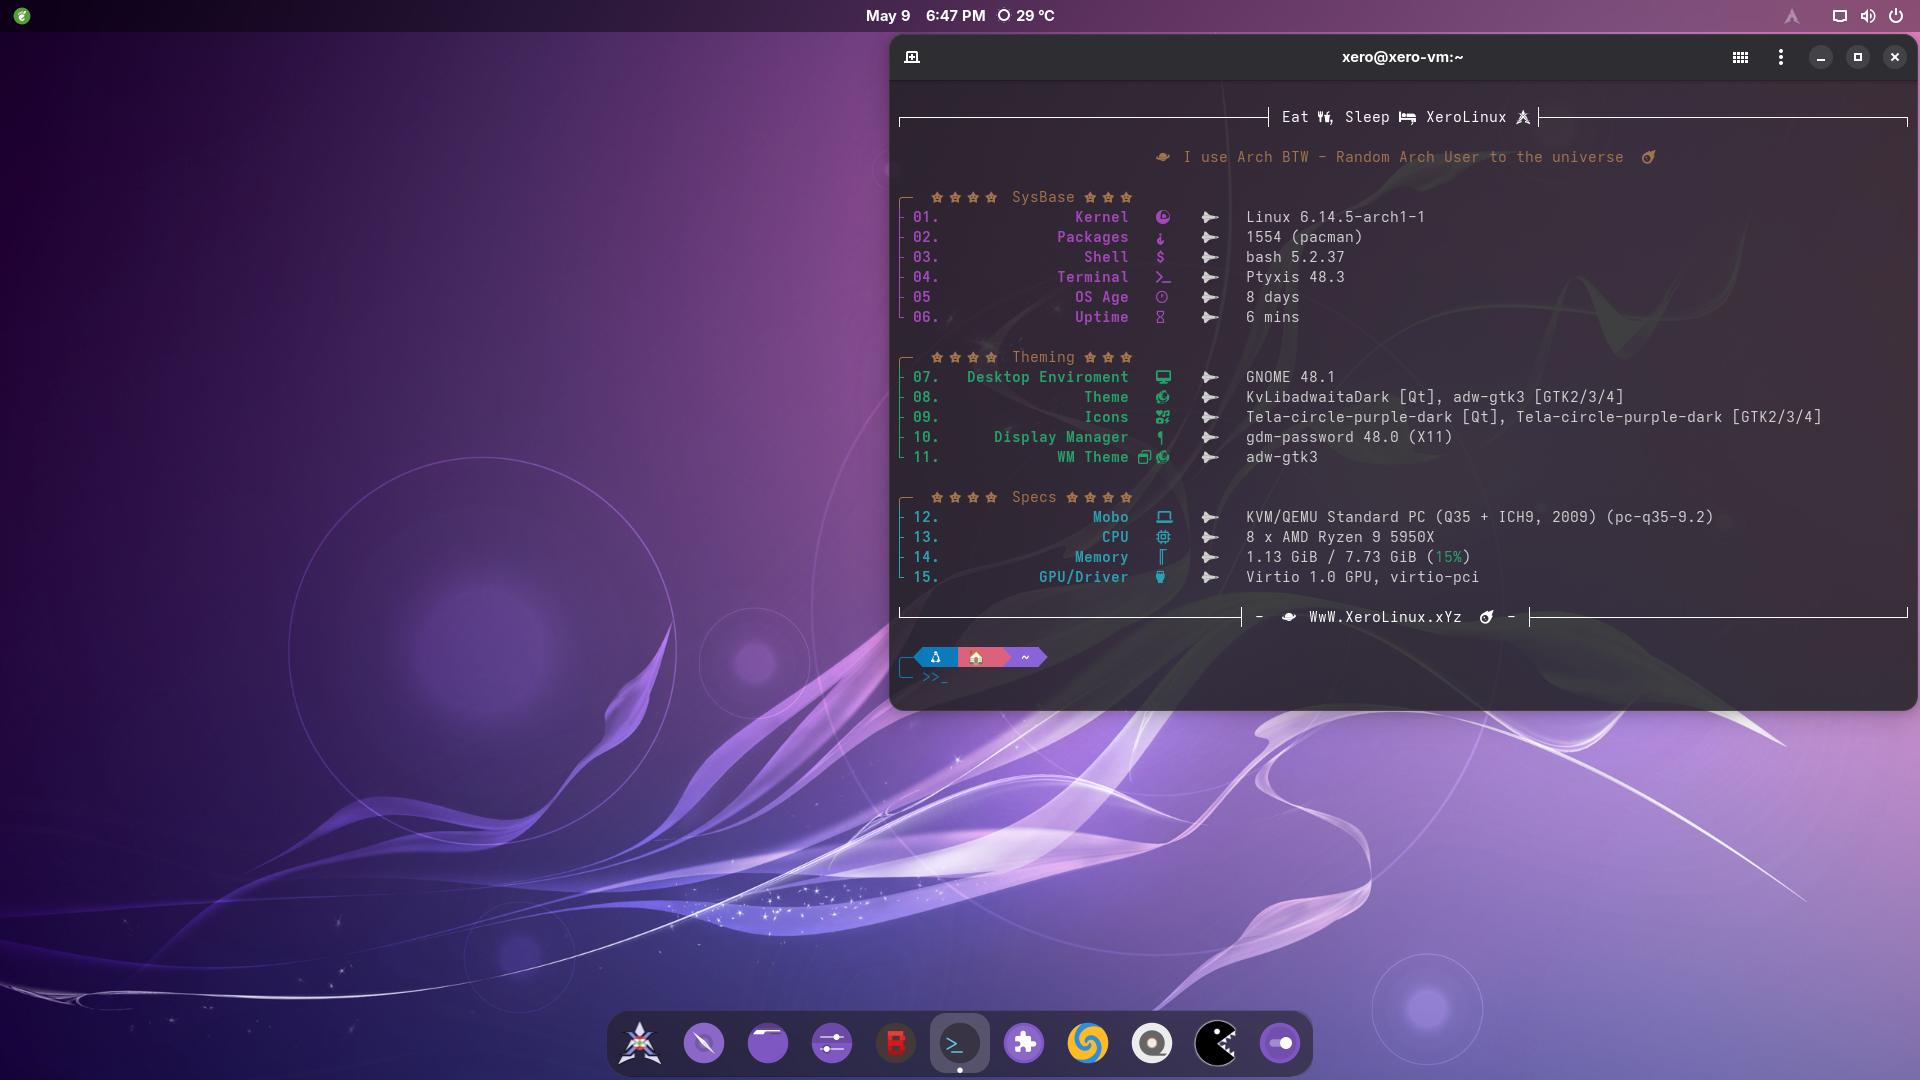1920x1080 pixels.
Task: Select the KvLibadwaitaDark theme line
Action: click(x=1434, y=397)
